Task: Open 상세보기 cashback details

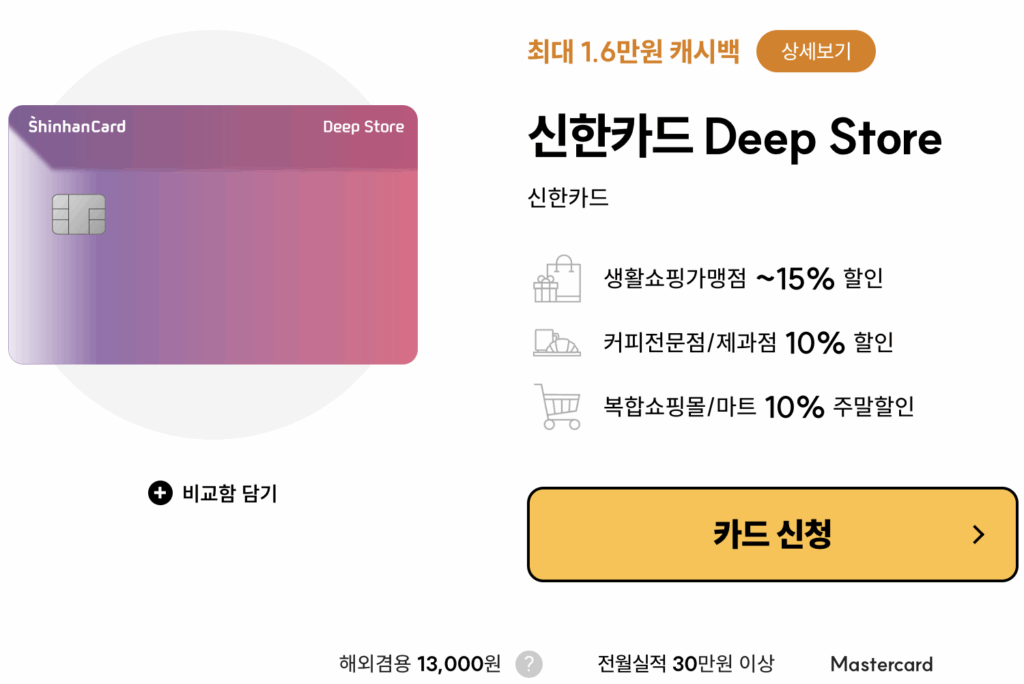Action: [816, 51]
